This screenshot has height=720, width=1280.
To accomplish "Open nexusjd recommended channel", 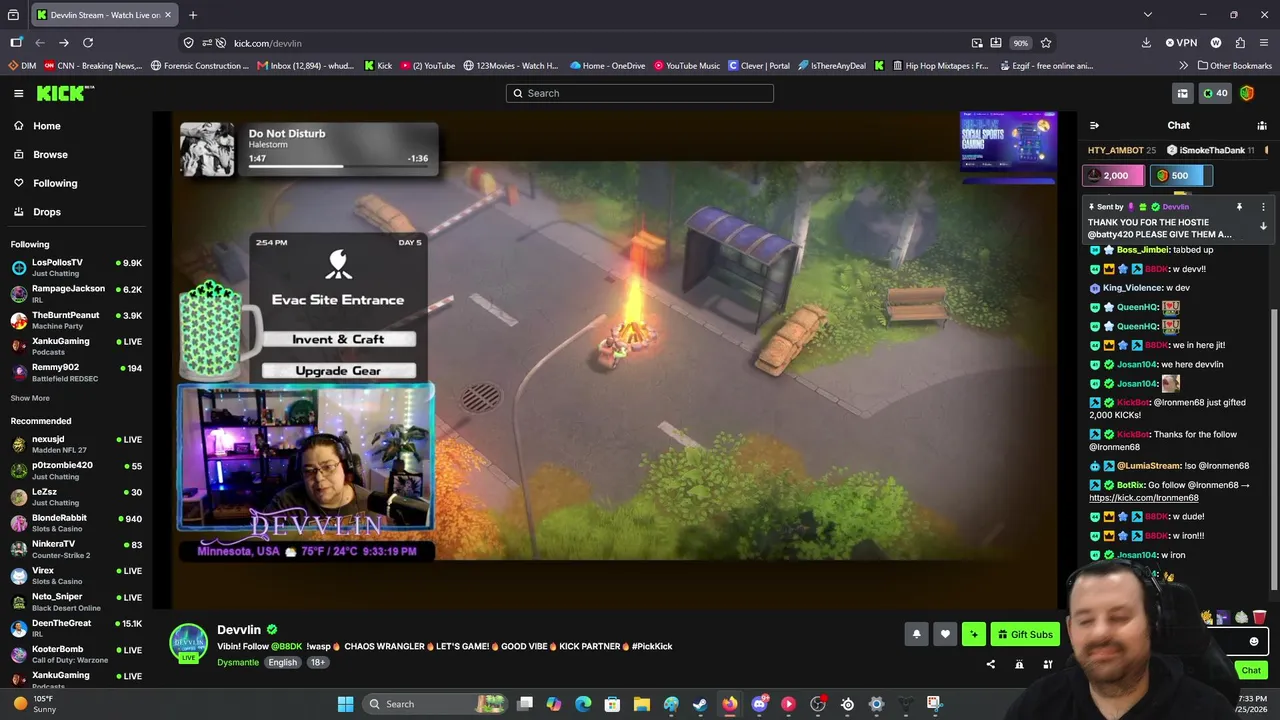I will pos(76,444).
